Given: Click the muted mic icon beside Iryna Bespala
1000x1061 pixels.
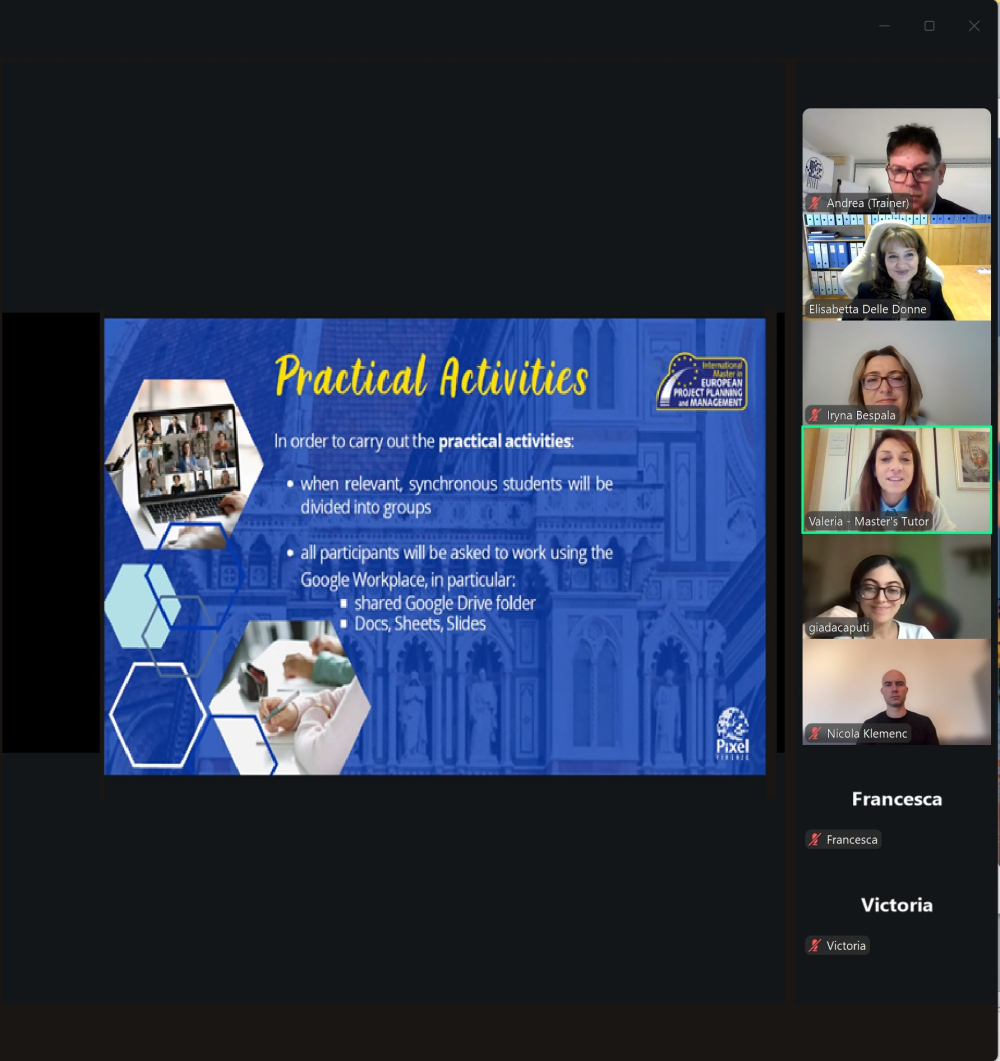Looking at the screenshot, I should (816, 415).
